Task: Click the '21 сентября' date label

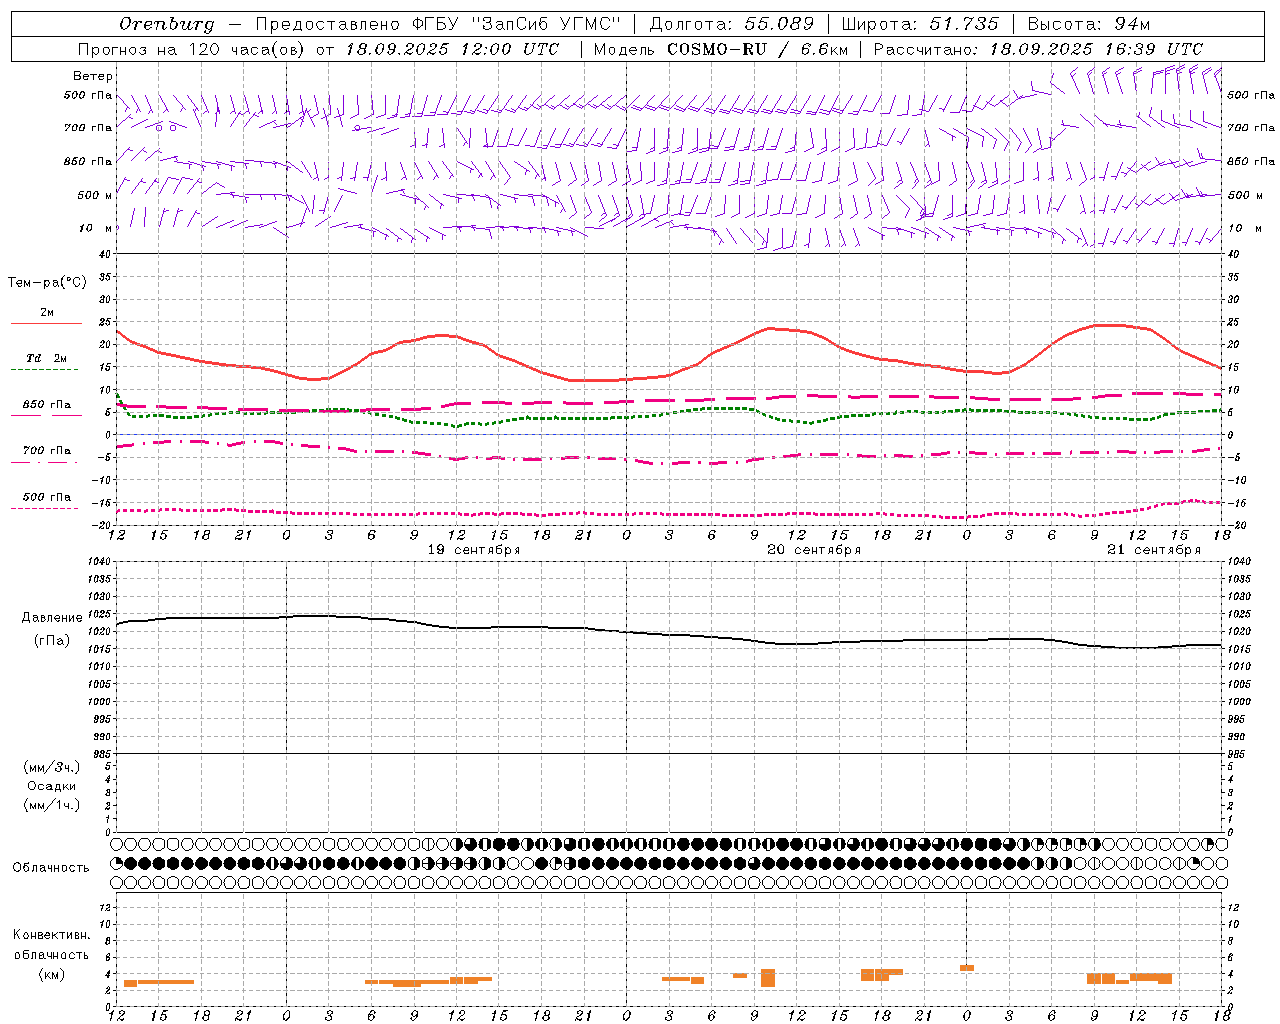Action: [1154, 550]
